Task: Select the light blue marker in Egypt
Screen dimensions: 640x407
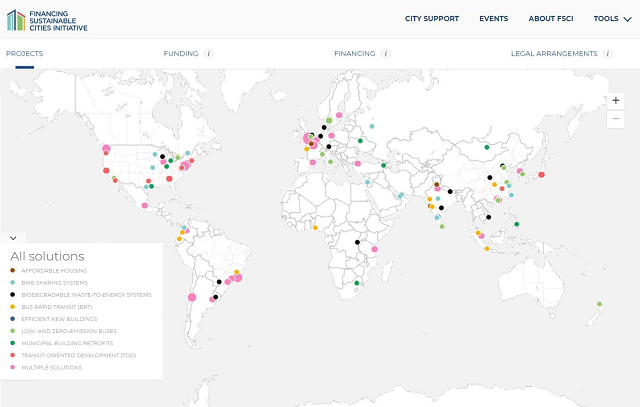Action: 367,182
